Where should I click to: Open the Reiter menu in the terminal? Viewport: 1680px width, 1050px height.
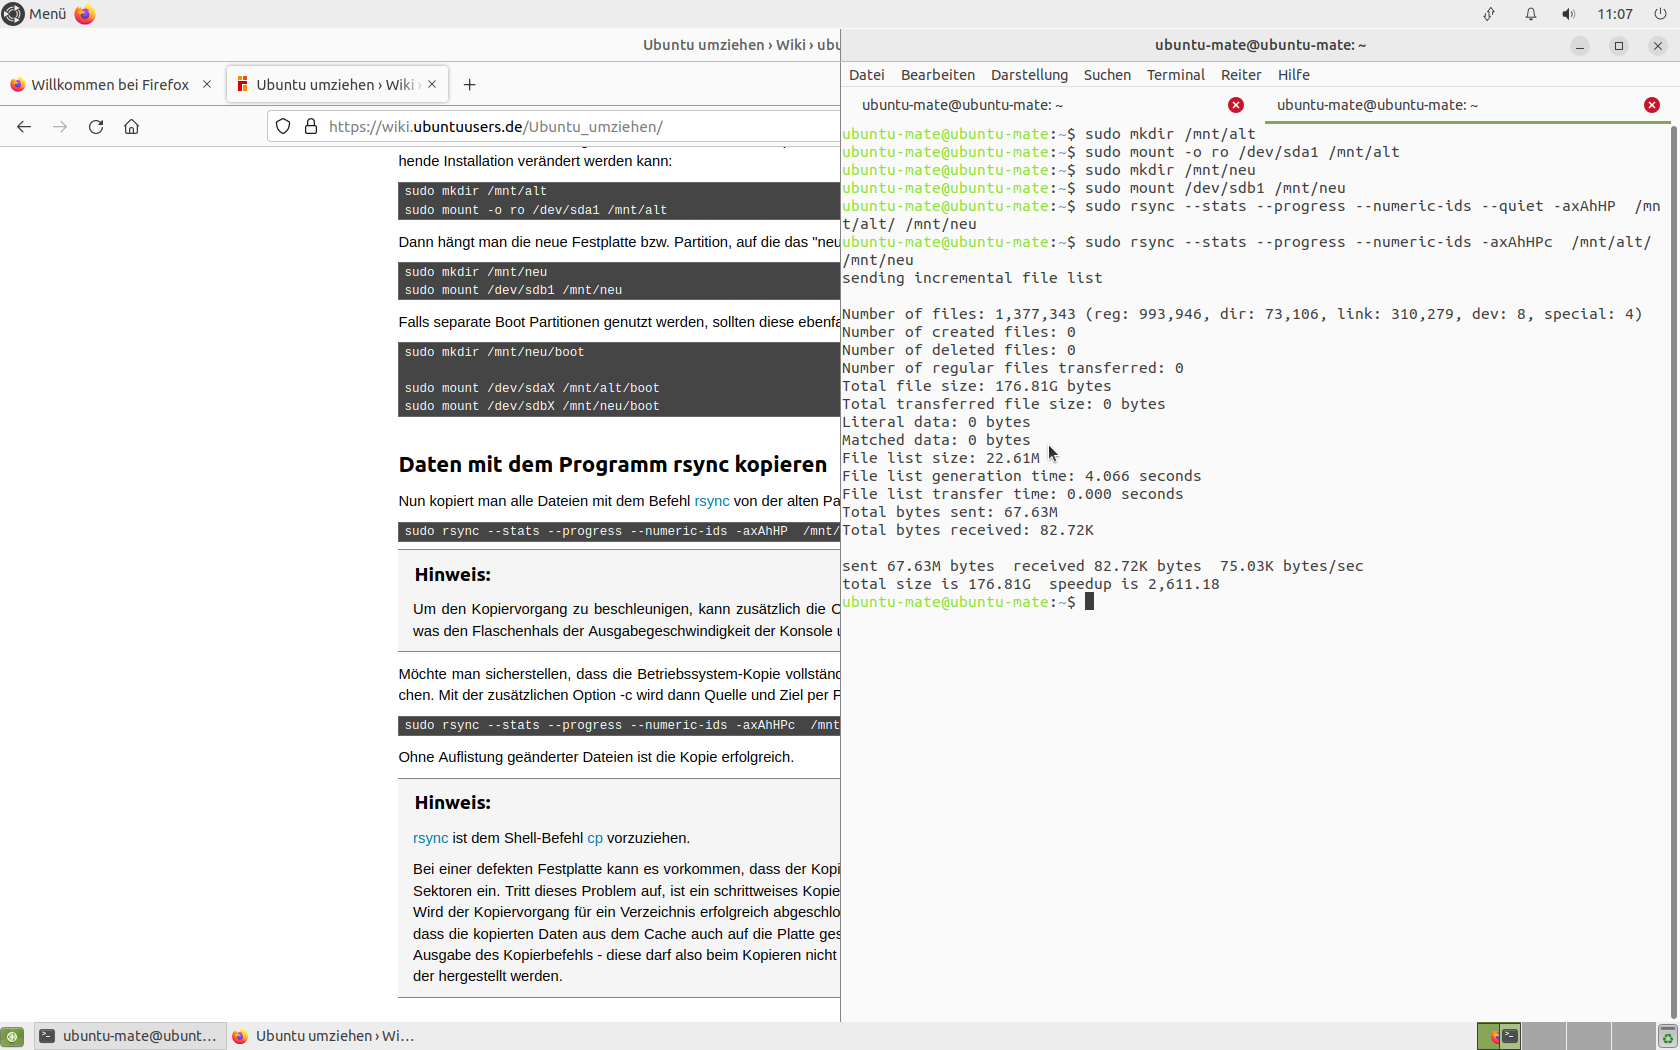pyautogui.click(x=1241, y=75)
